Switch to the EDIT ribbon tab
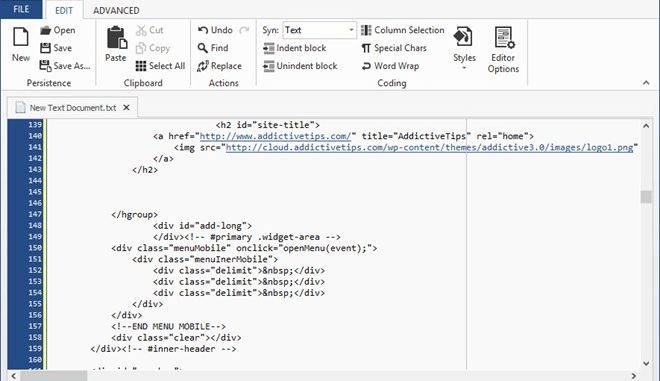Screen dimensions: 660x381 pyautogui.click(x=64, y=10)
